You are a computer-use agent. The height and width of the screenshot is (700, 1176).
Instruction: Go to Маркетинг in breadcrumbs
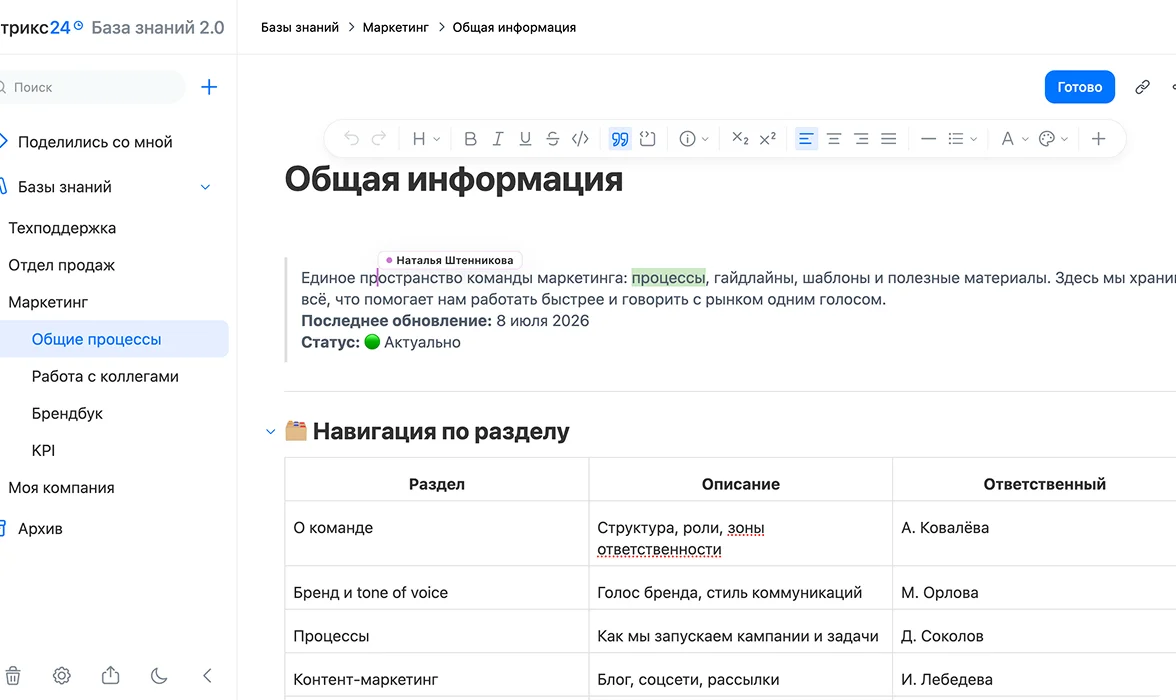click(x=395, y=27)
